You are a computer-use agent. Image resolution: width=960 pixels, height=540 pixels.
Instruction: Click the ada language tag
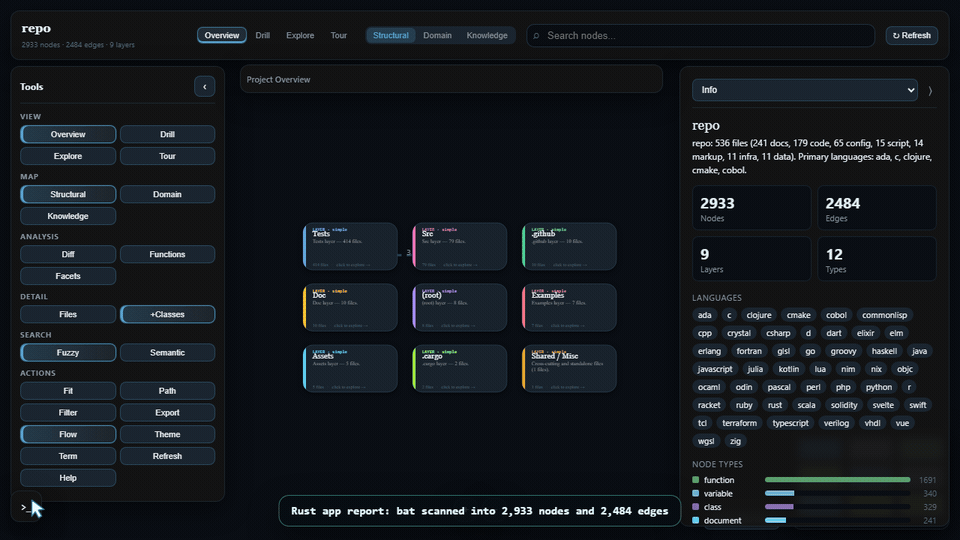pos(705,315)
